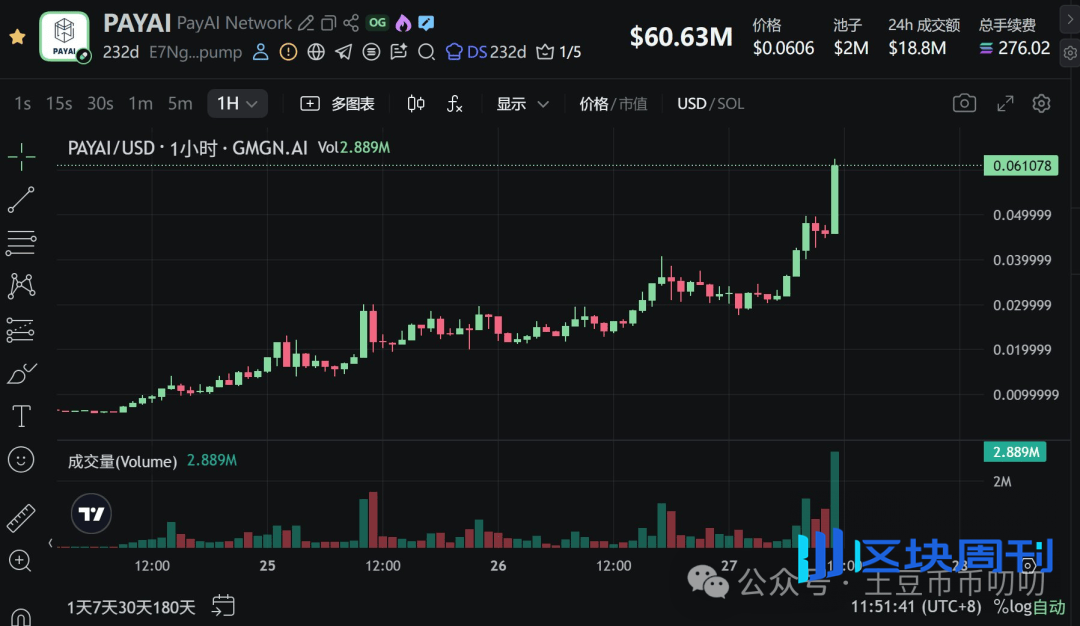Click the 多图表 multi-chart button
This screenshot has height=626, width=1080.
coord(338,103)
